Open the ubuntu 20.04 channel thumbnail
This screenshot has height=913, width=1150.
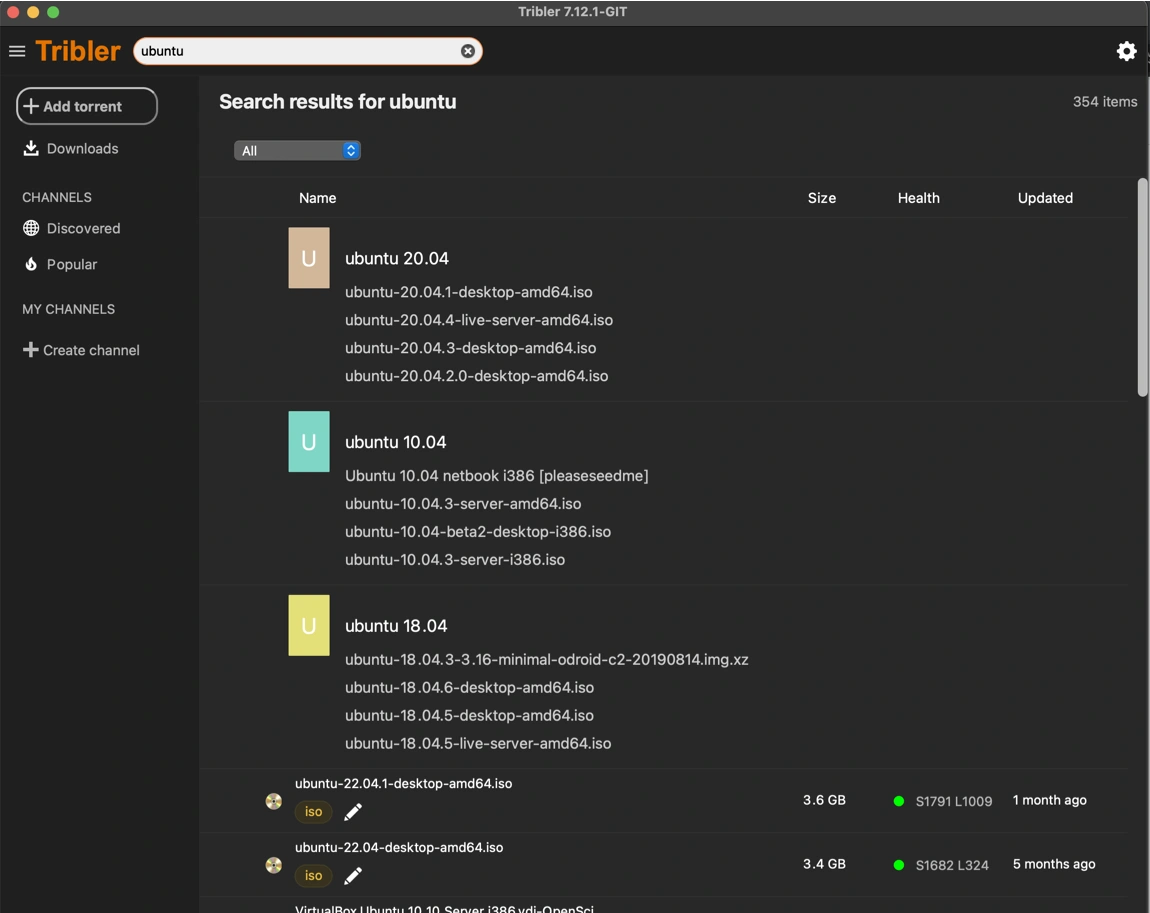point(309,257)
